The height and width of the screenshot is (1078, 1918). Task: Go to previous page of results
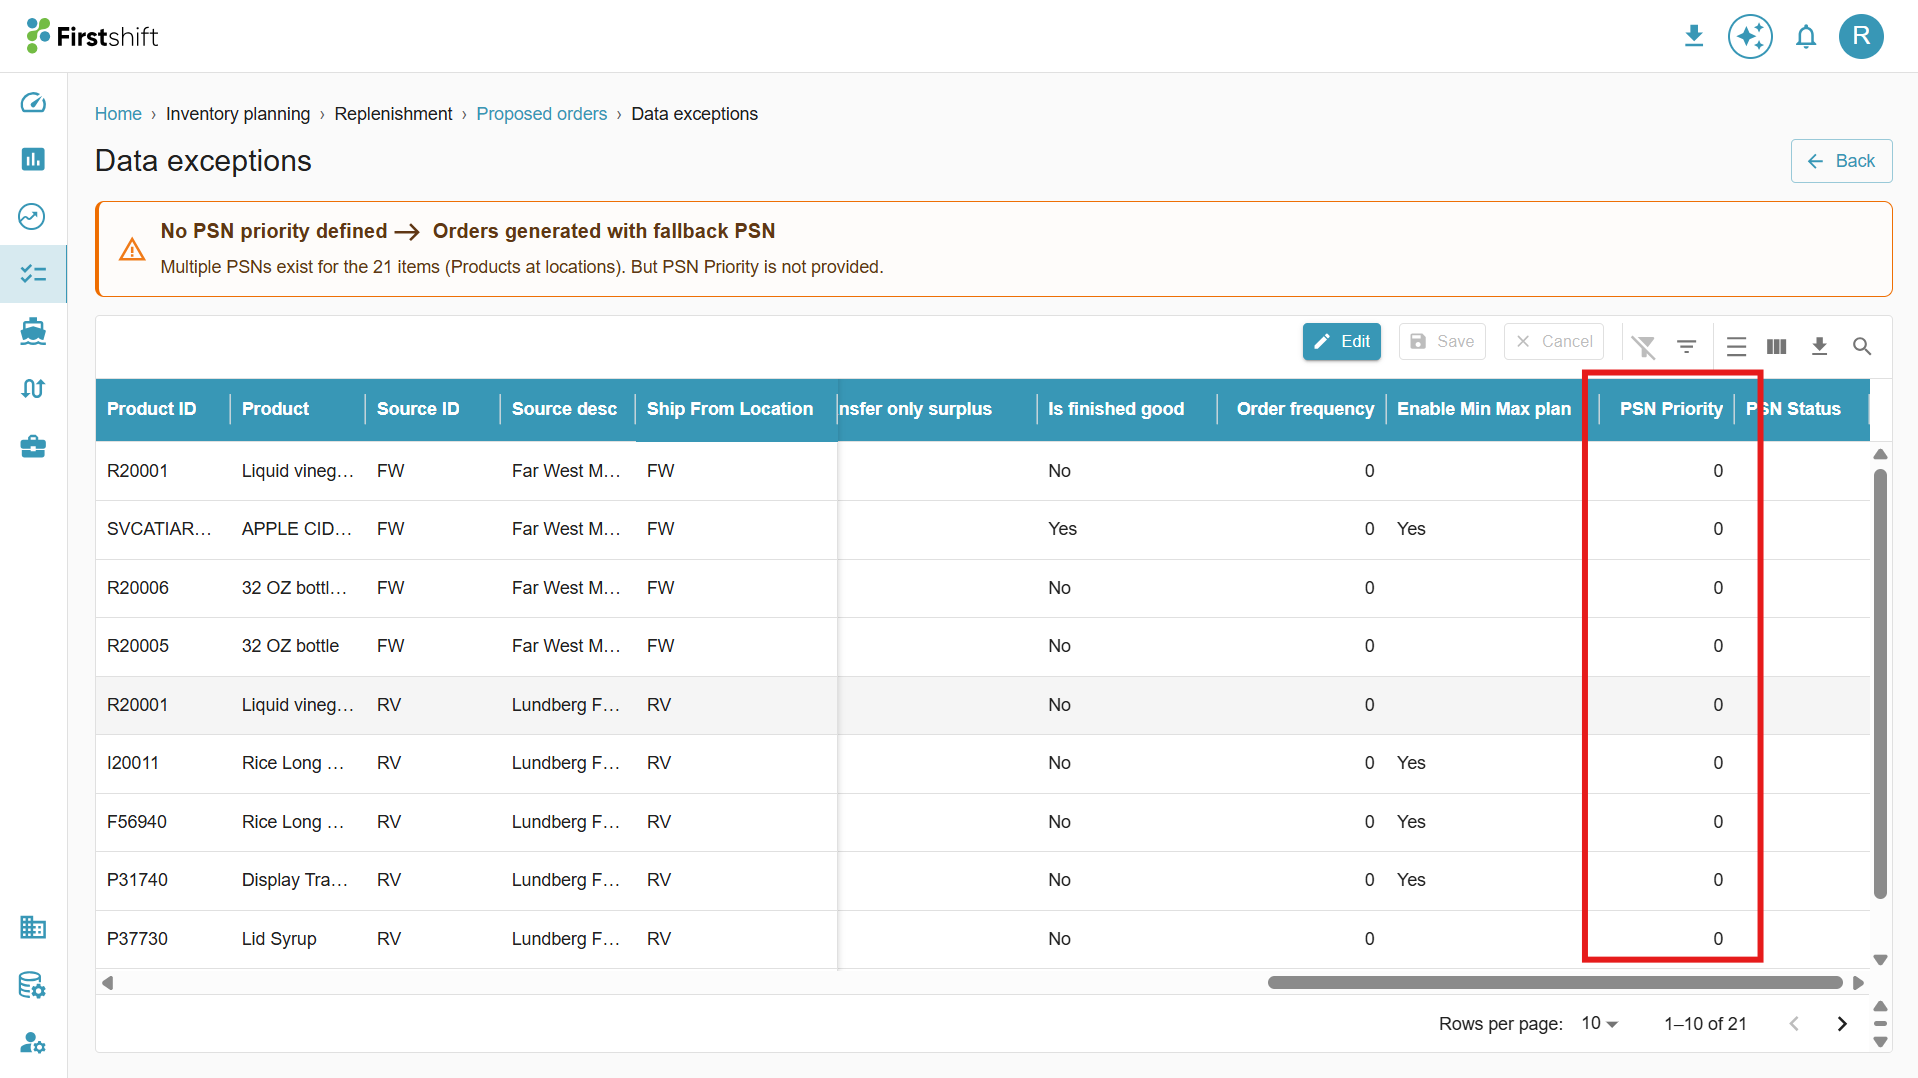(x=1794, y=1023)
